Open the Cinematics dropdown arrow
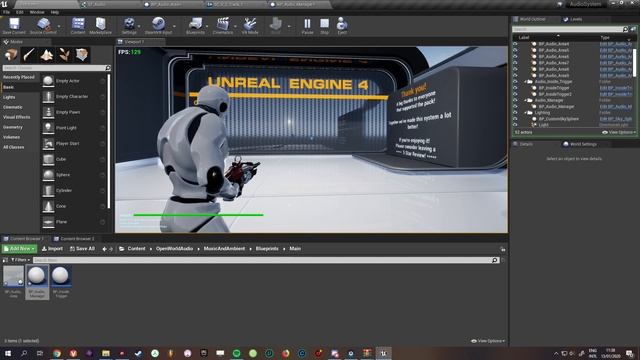 236,26
